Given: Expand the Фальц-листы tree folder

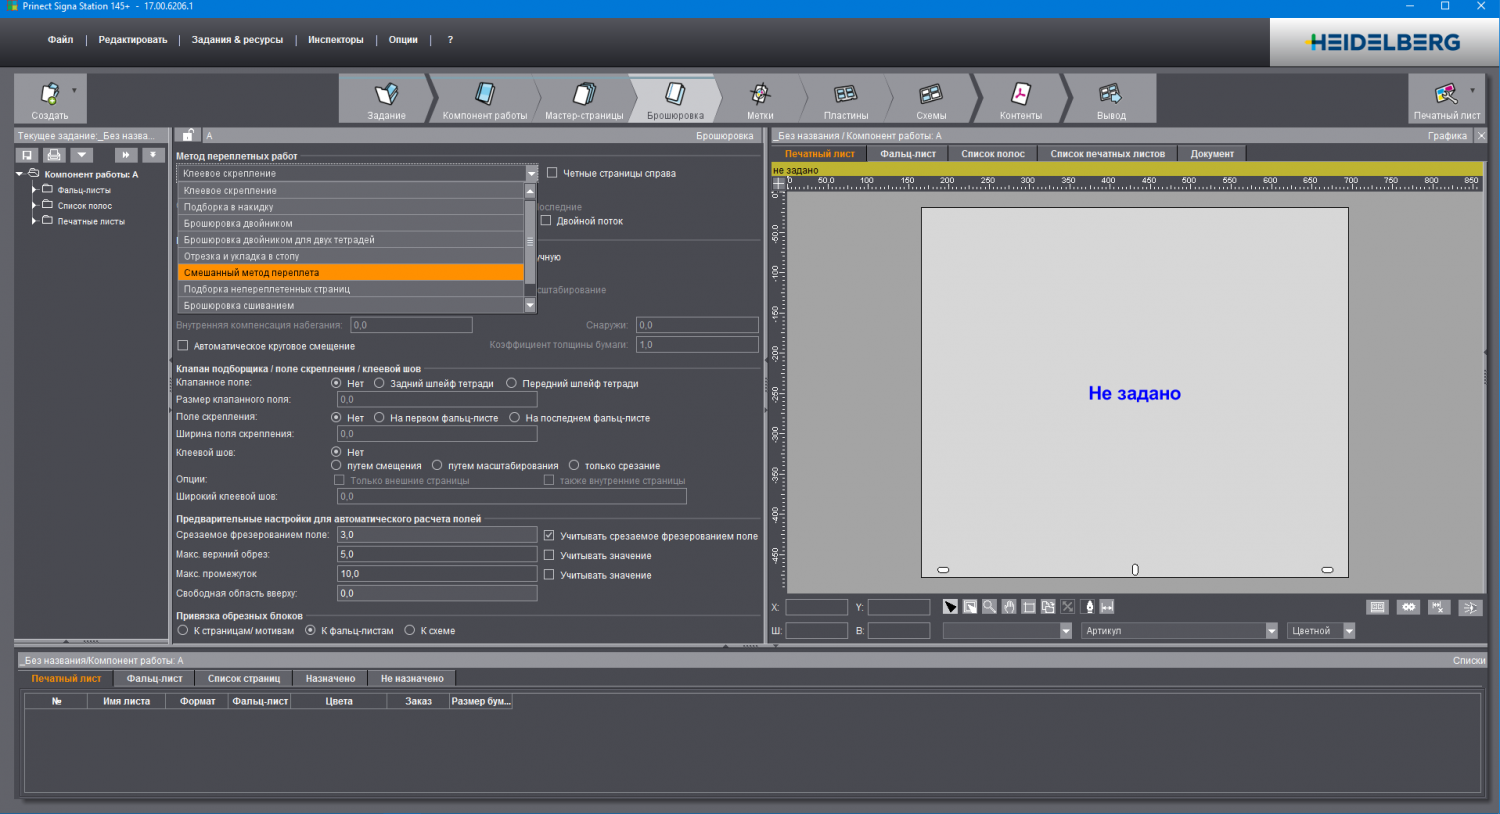Looking at the screenshot, I should [x=34, y=189].
